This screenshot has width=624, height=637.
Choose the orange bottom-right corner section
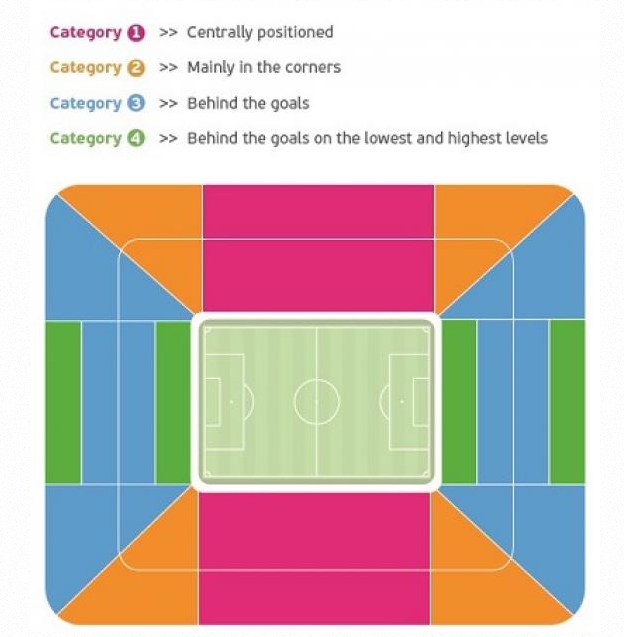point(495,575)
